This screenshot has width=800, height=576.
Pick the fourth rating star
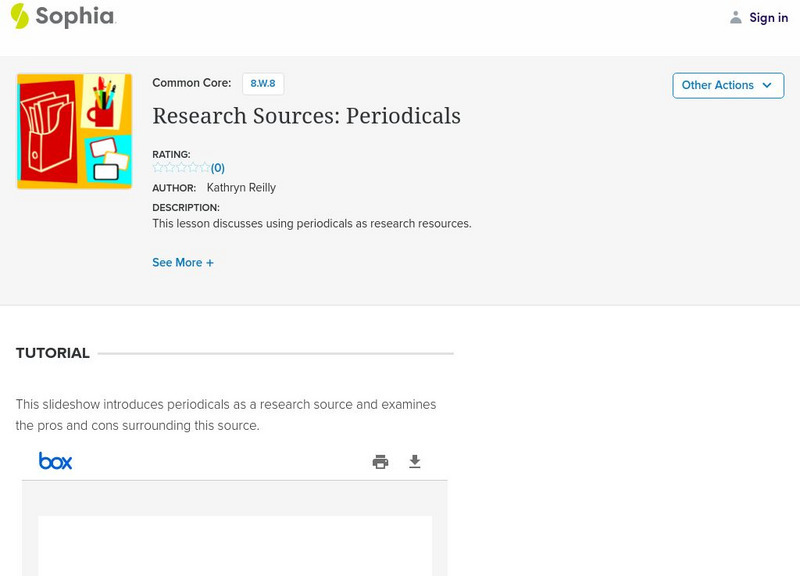(x=193, y=168)
